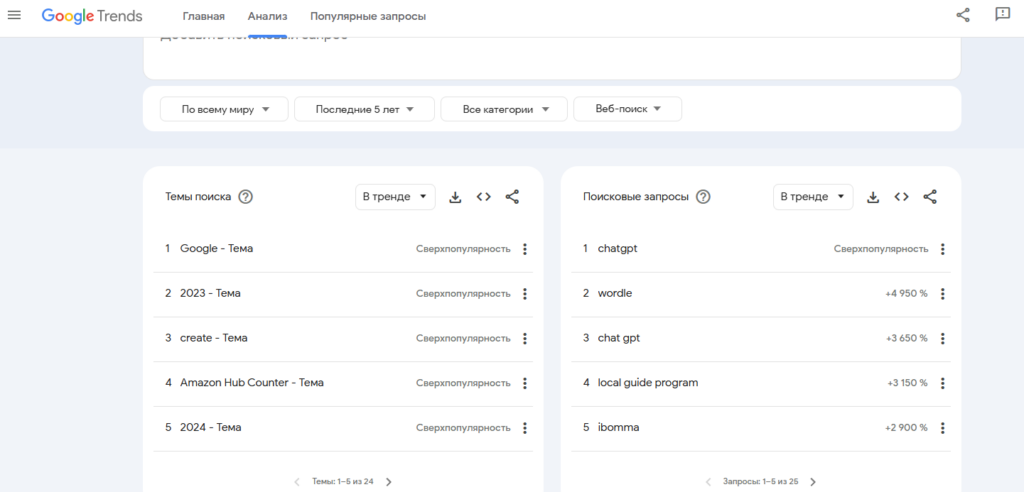Open more options for wordle query row
The image size is (1024, 492).
[942, 294]
